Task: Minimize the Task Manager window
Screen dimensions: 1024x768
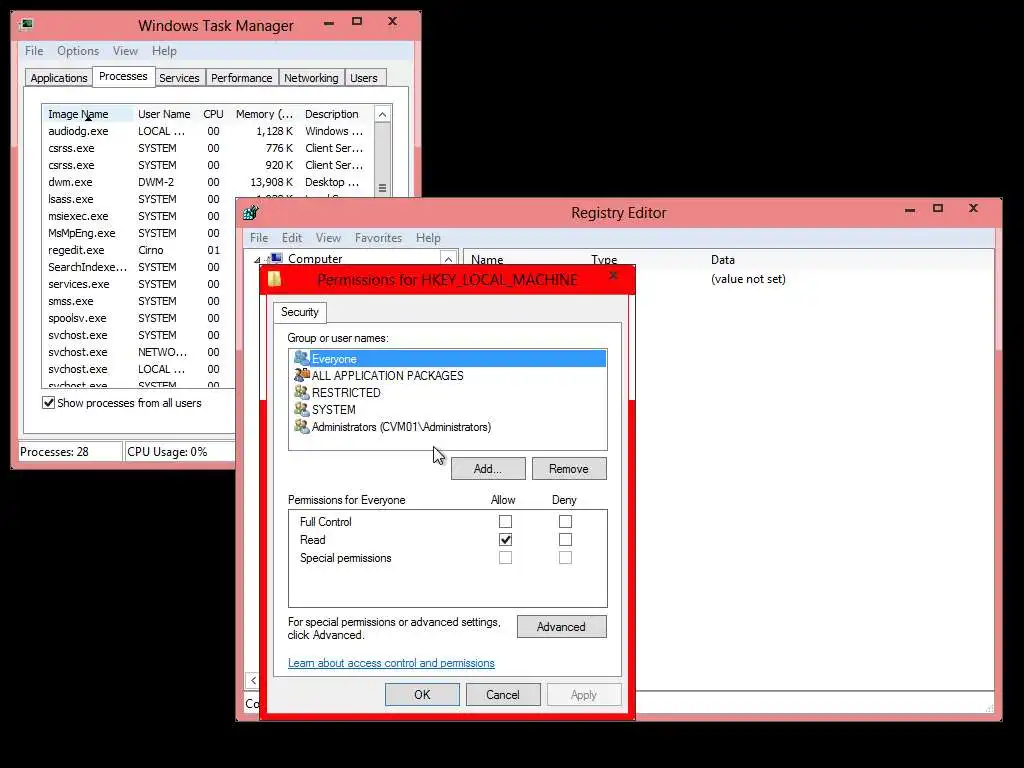Action: 328,24
